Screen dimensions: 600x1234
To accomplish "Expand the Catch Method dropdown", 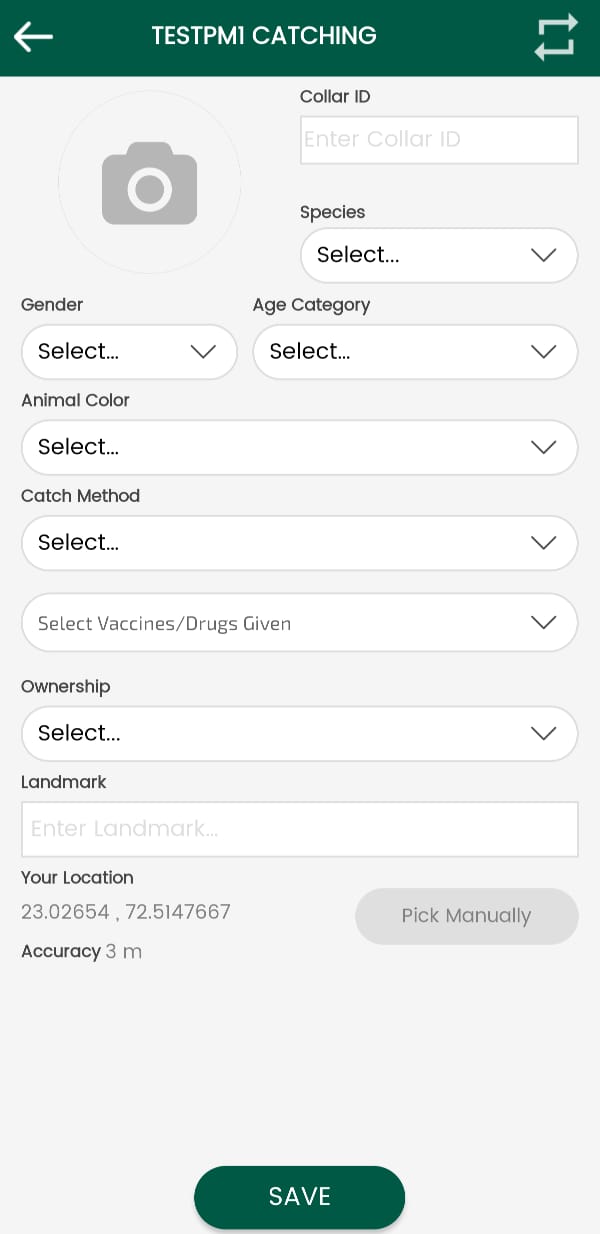I will (280, 543).
